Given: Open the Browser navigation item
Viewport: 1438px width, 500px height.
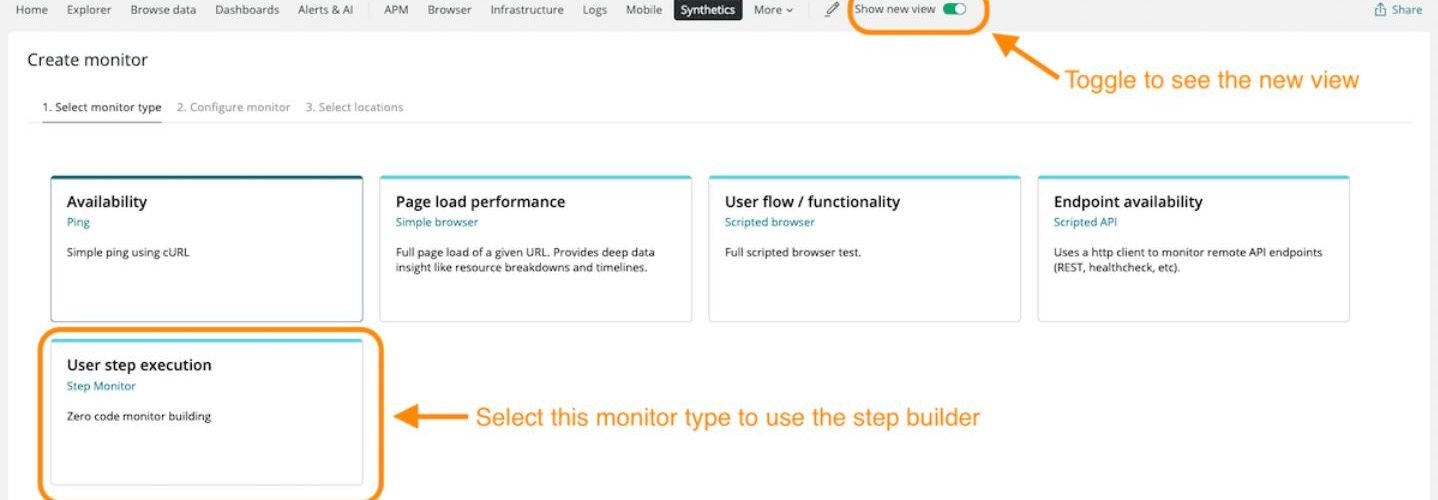Looking at the screenshot, I should [449, 10].
